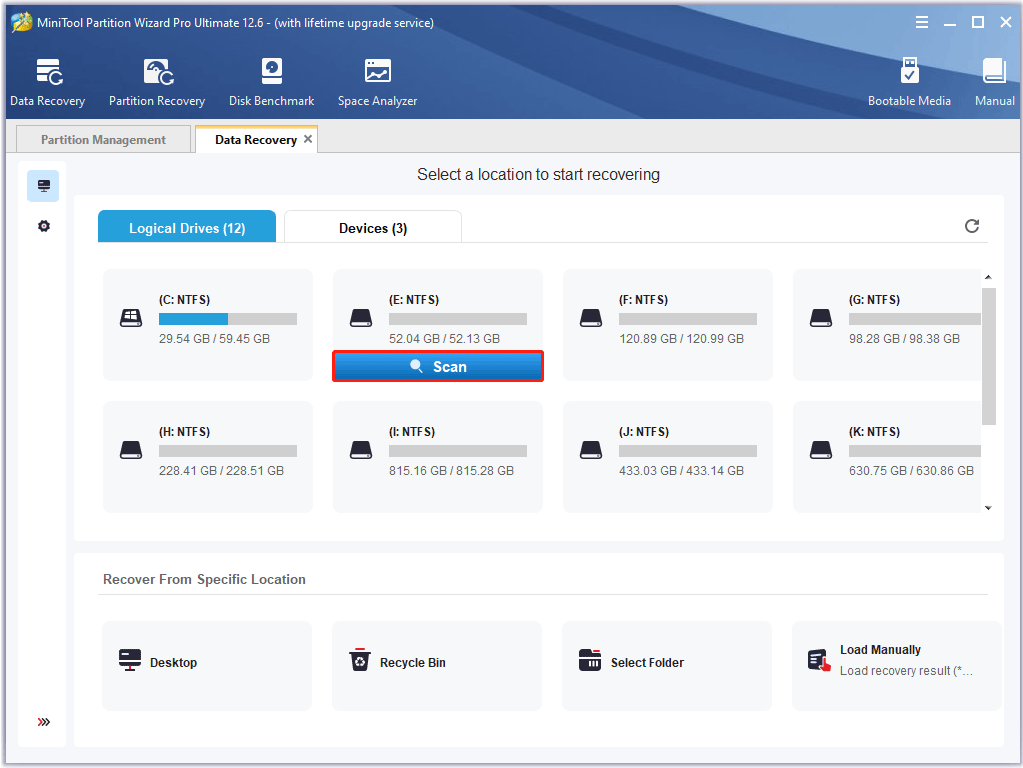The width and height of the screenshot is (1023, 768).
Task: Click the 228.41 GB / 228.51 GB text
Action: (221, 470)
